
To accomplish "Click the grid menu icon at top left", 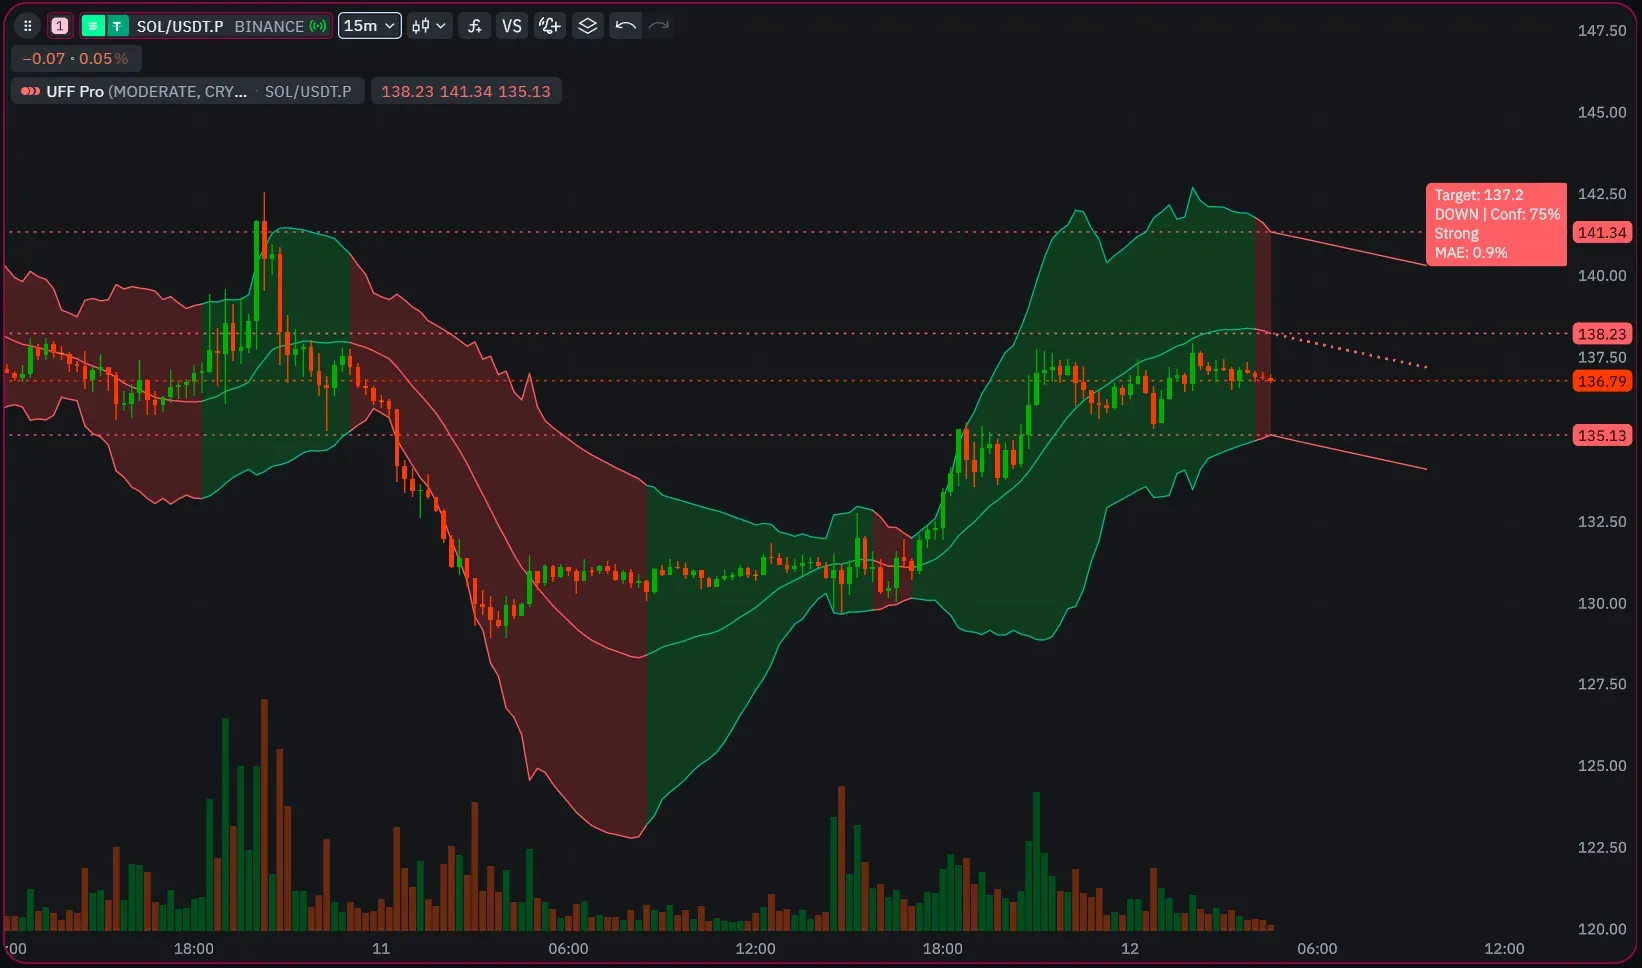I will pos(27,25).
